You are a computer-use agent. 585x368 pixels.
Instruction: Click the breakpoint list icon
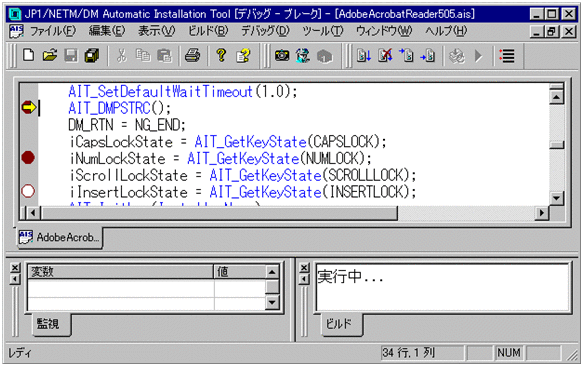(507, 56)
